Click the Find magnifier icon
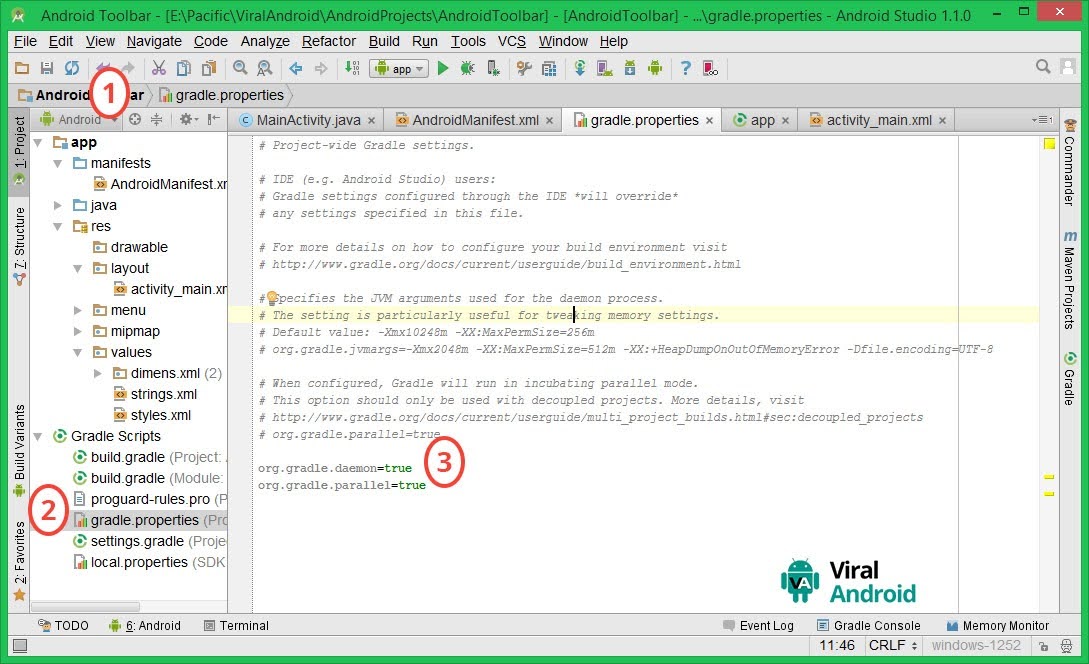Screen dimensions: 1089x664 tap(240, 68)
